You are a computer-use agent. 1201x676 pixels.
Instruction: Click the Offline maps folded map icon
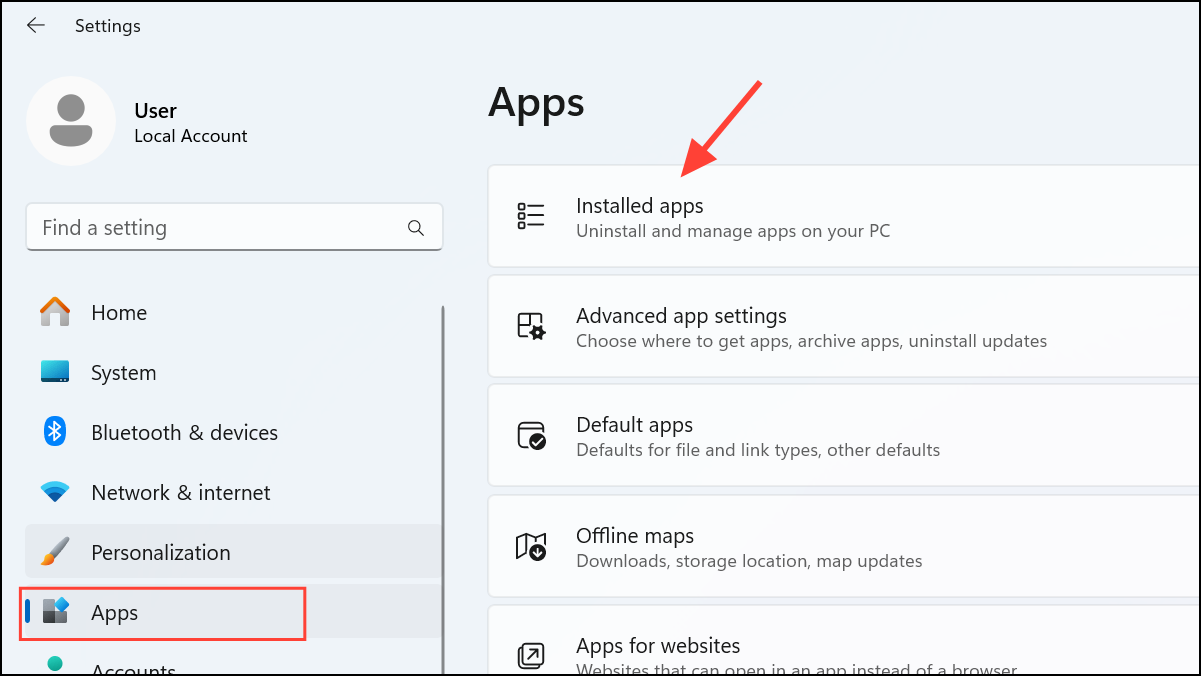pyautogui.click(x=531, y=546)
